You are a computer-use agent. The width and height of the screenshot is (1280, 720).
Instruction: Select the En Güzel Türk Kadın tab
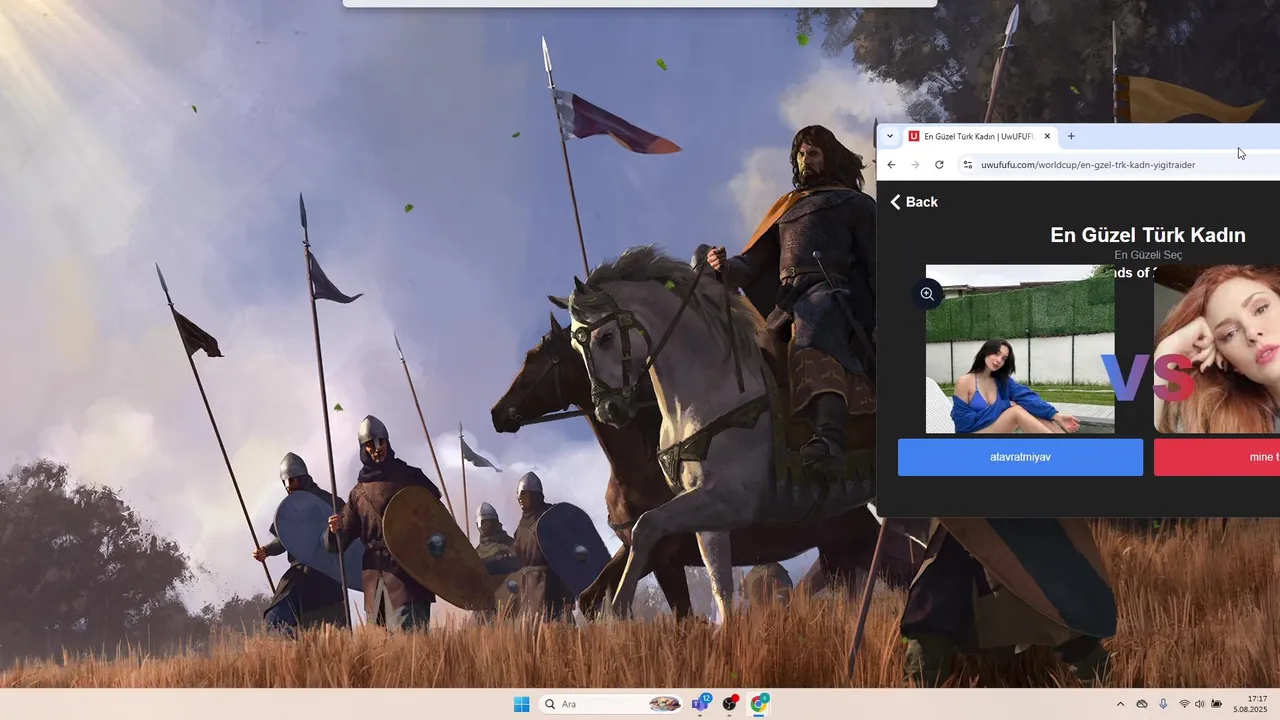click(x=980, y=136)
